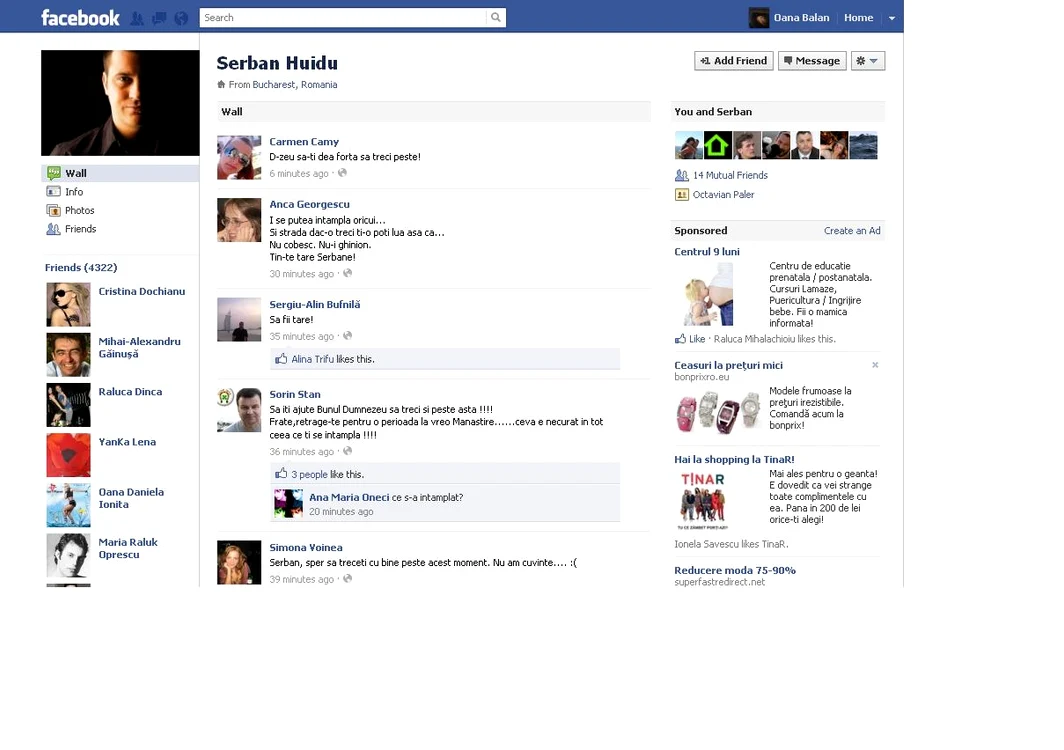Image resolution: width=1064 pixels, height=750 pixels.
Task: Select Friends in the left sidebar
Action: (80, 229)
